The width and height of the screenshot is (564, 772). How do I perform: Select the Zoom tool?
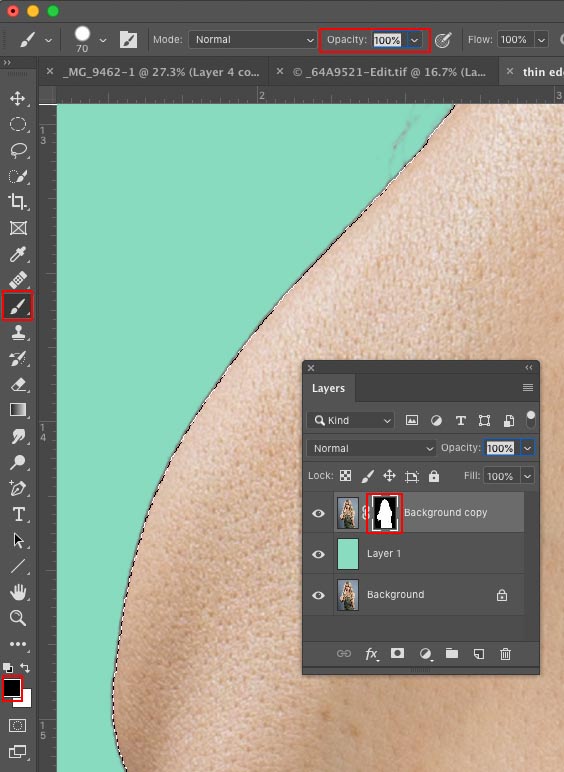coord(18,618)
